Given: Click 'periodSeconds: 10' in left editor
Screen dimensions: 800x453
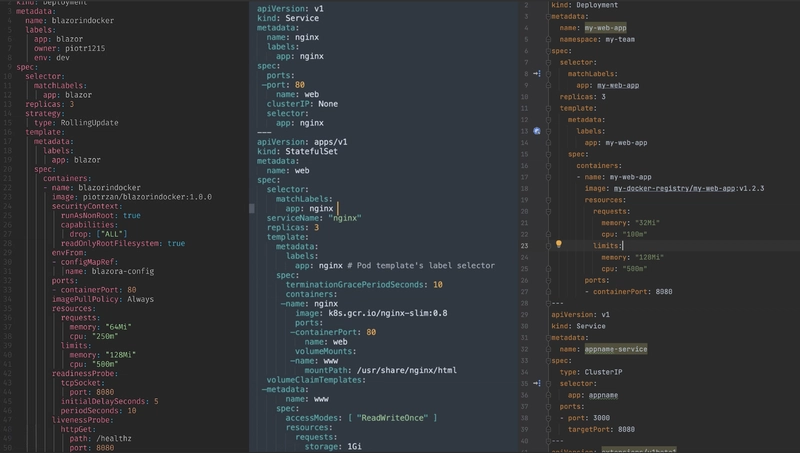Looking at the screenshot, I should click(x=98, y=411).
